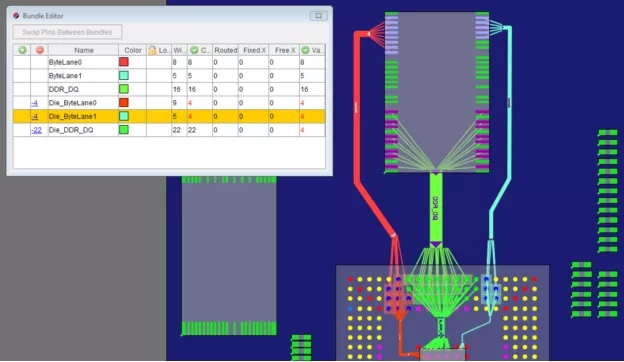Sort by the Name column header
The image size is (624, 362).
[x=84, y=50]
